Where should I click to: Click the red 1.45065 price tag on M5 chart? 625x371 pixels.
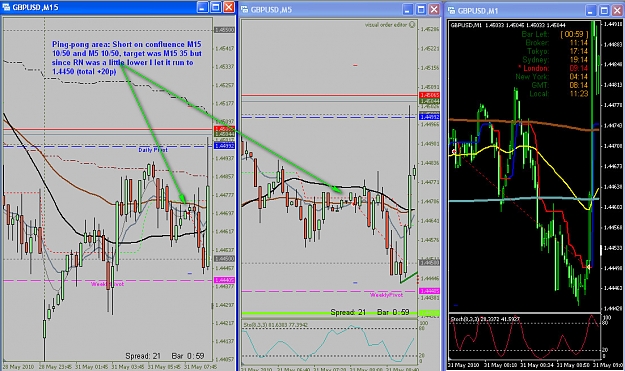(x=429, y=95)
